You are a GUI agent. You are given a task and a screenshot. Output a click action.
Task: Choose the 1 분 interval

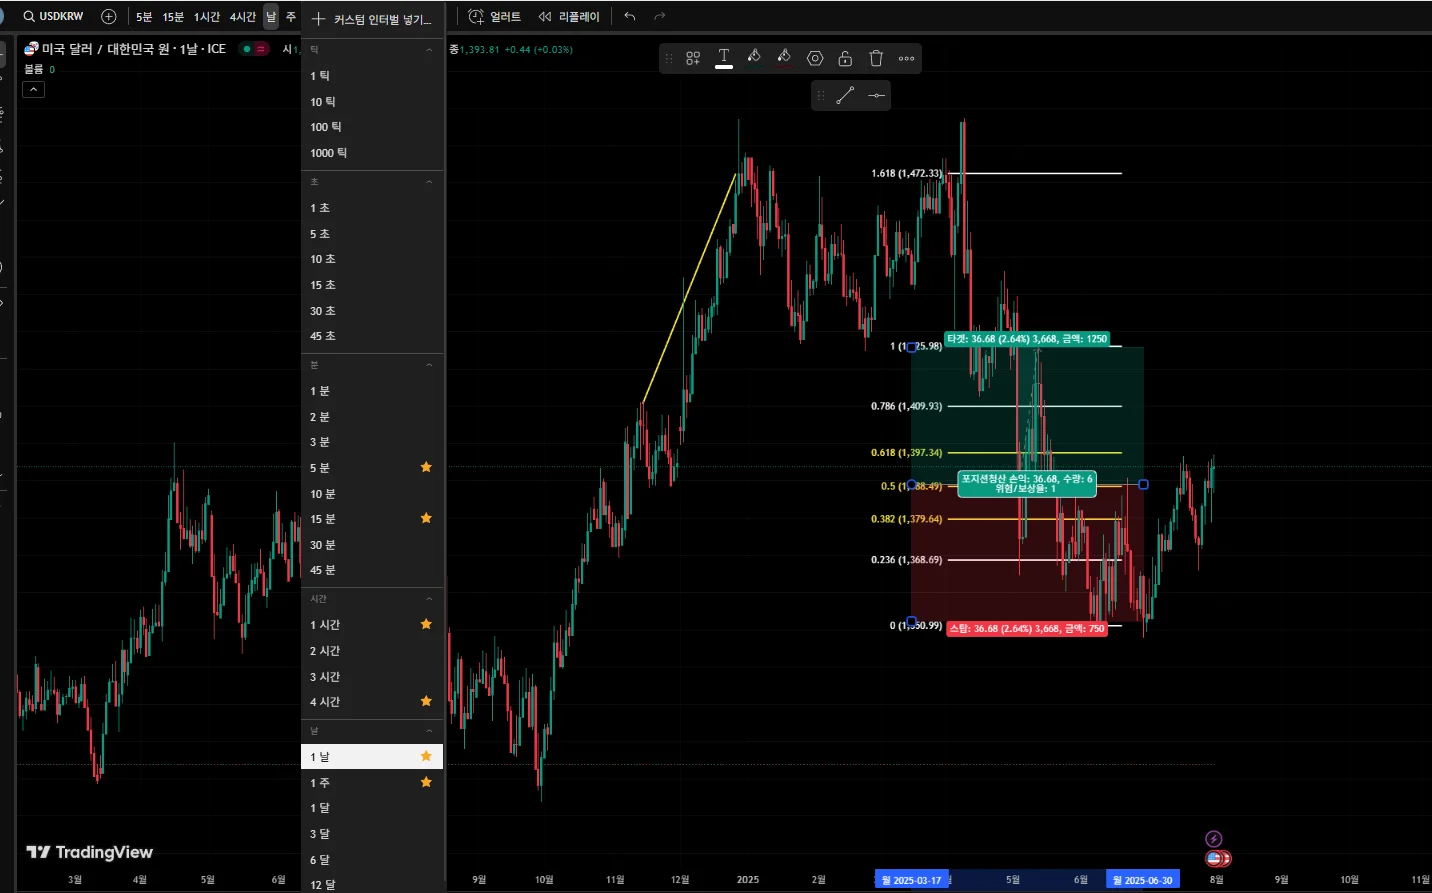pyautogui.click(x=372, y=391)
